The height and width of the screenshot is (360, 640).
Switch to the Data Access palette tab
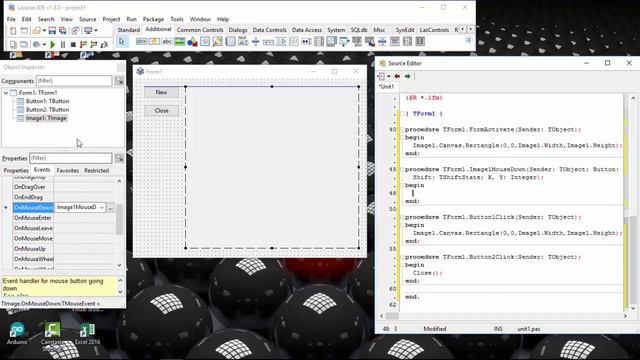(x=307, y=30)
